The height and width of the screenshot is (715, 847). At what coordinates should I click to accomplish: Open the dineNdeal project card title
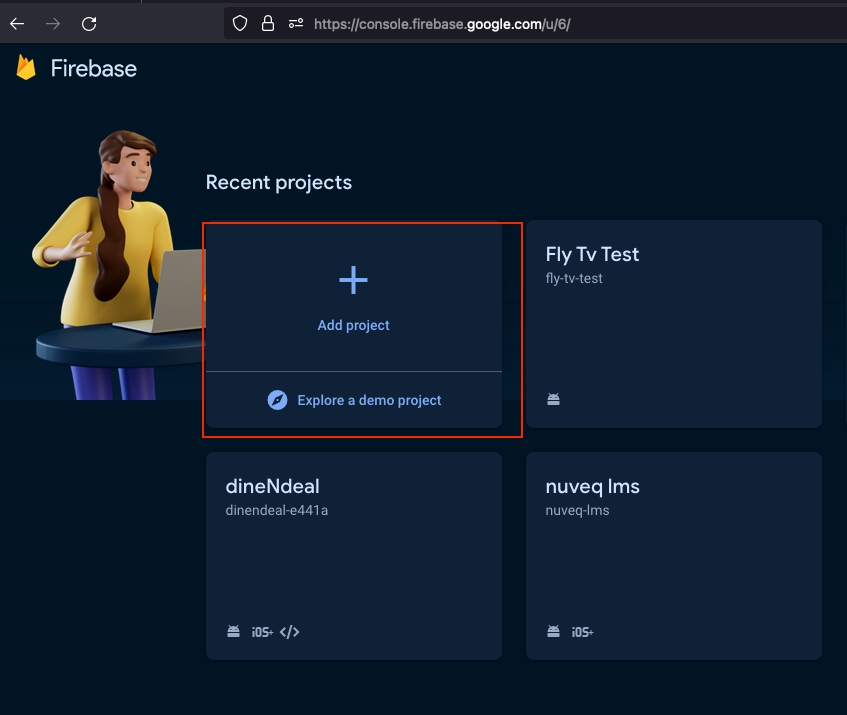[x=272, y=486]
